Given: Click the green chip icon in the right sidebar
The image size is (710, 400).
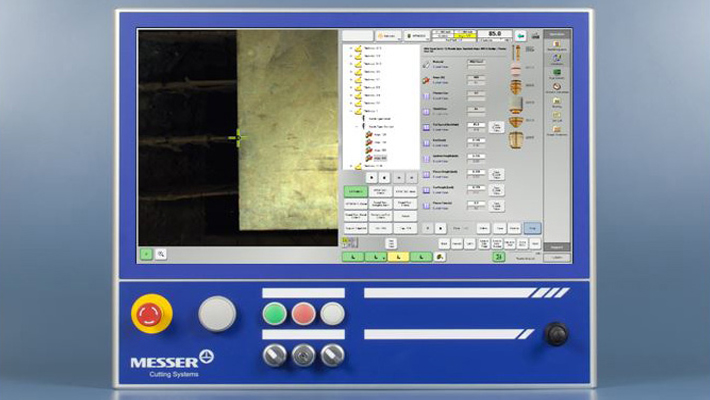Looking at the screenshot, I should (x=556, y=72).
